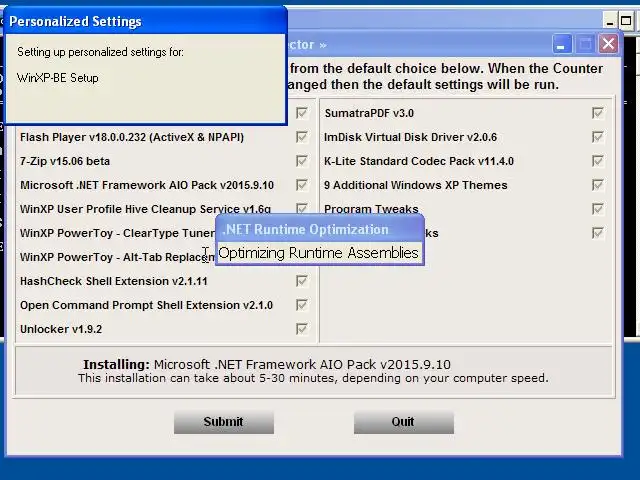Click the Personalized Settings title bar
This screenshot has height=480, width=640.
coord(145,21)
